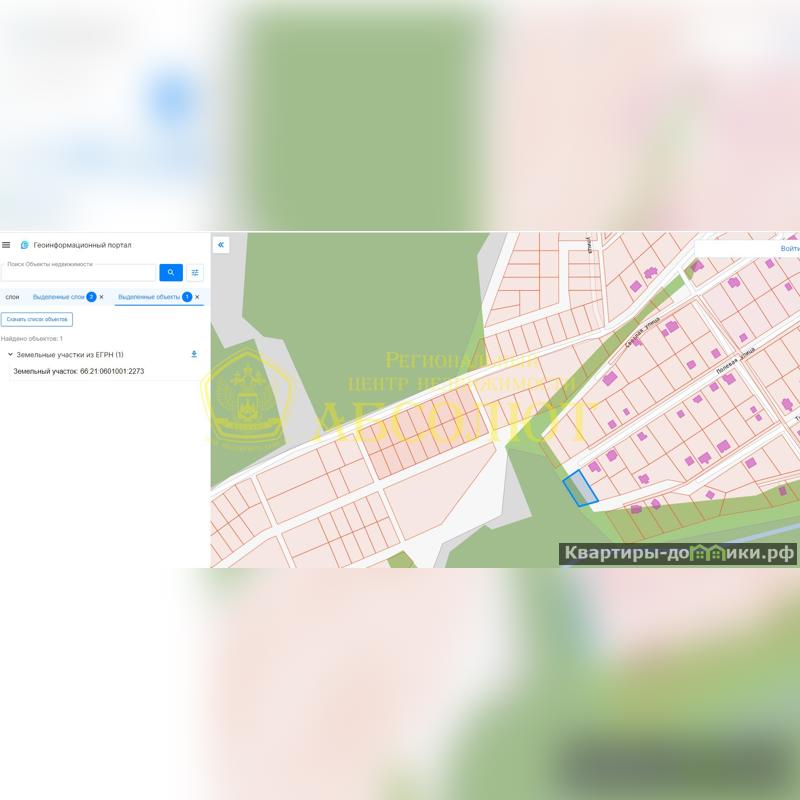800x800 pixels.
Task: Open the search filter settings icon
Action: [195, 272]
